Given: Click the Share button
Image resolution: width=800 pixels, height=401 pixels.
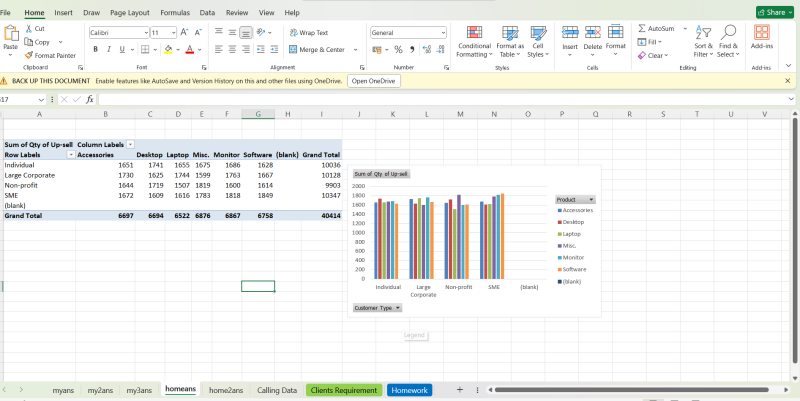Looking at the screenshot, I should (x=774, y=12).
